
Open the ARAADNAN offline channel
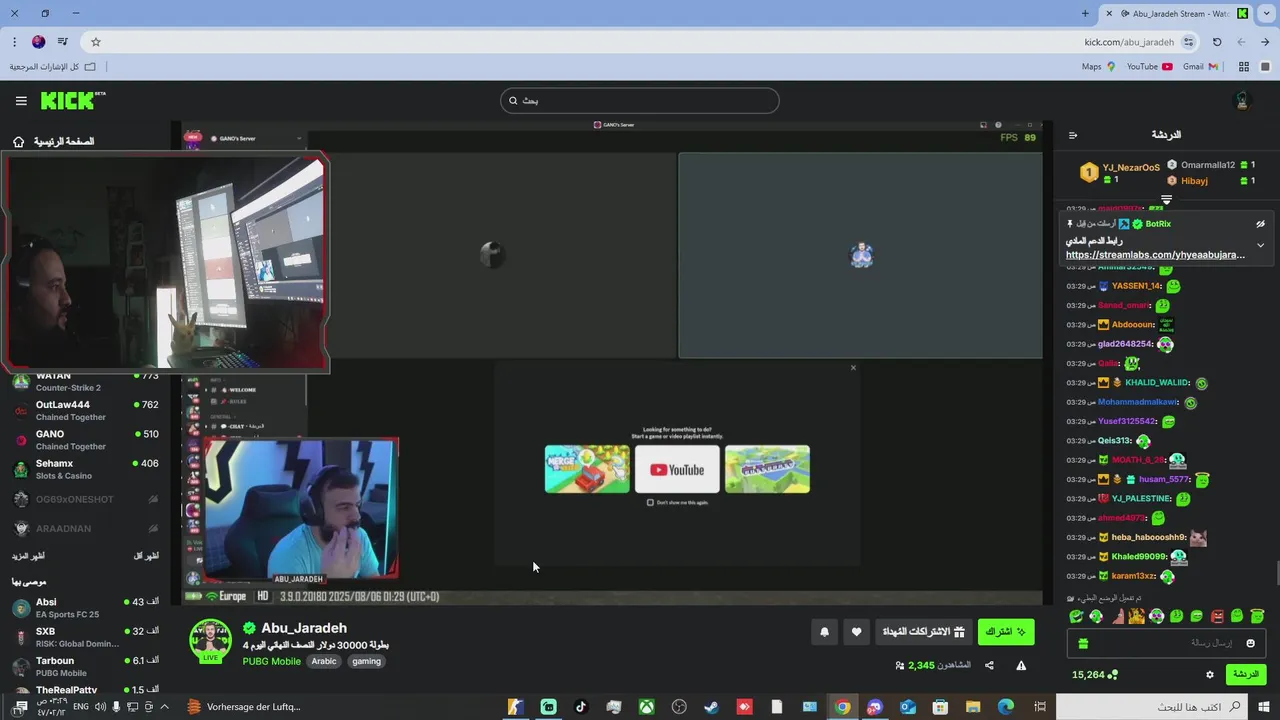[x=86, y=528]
